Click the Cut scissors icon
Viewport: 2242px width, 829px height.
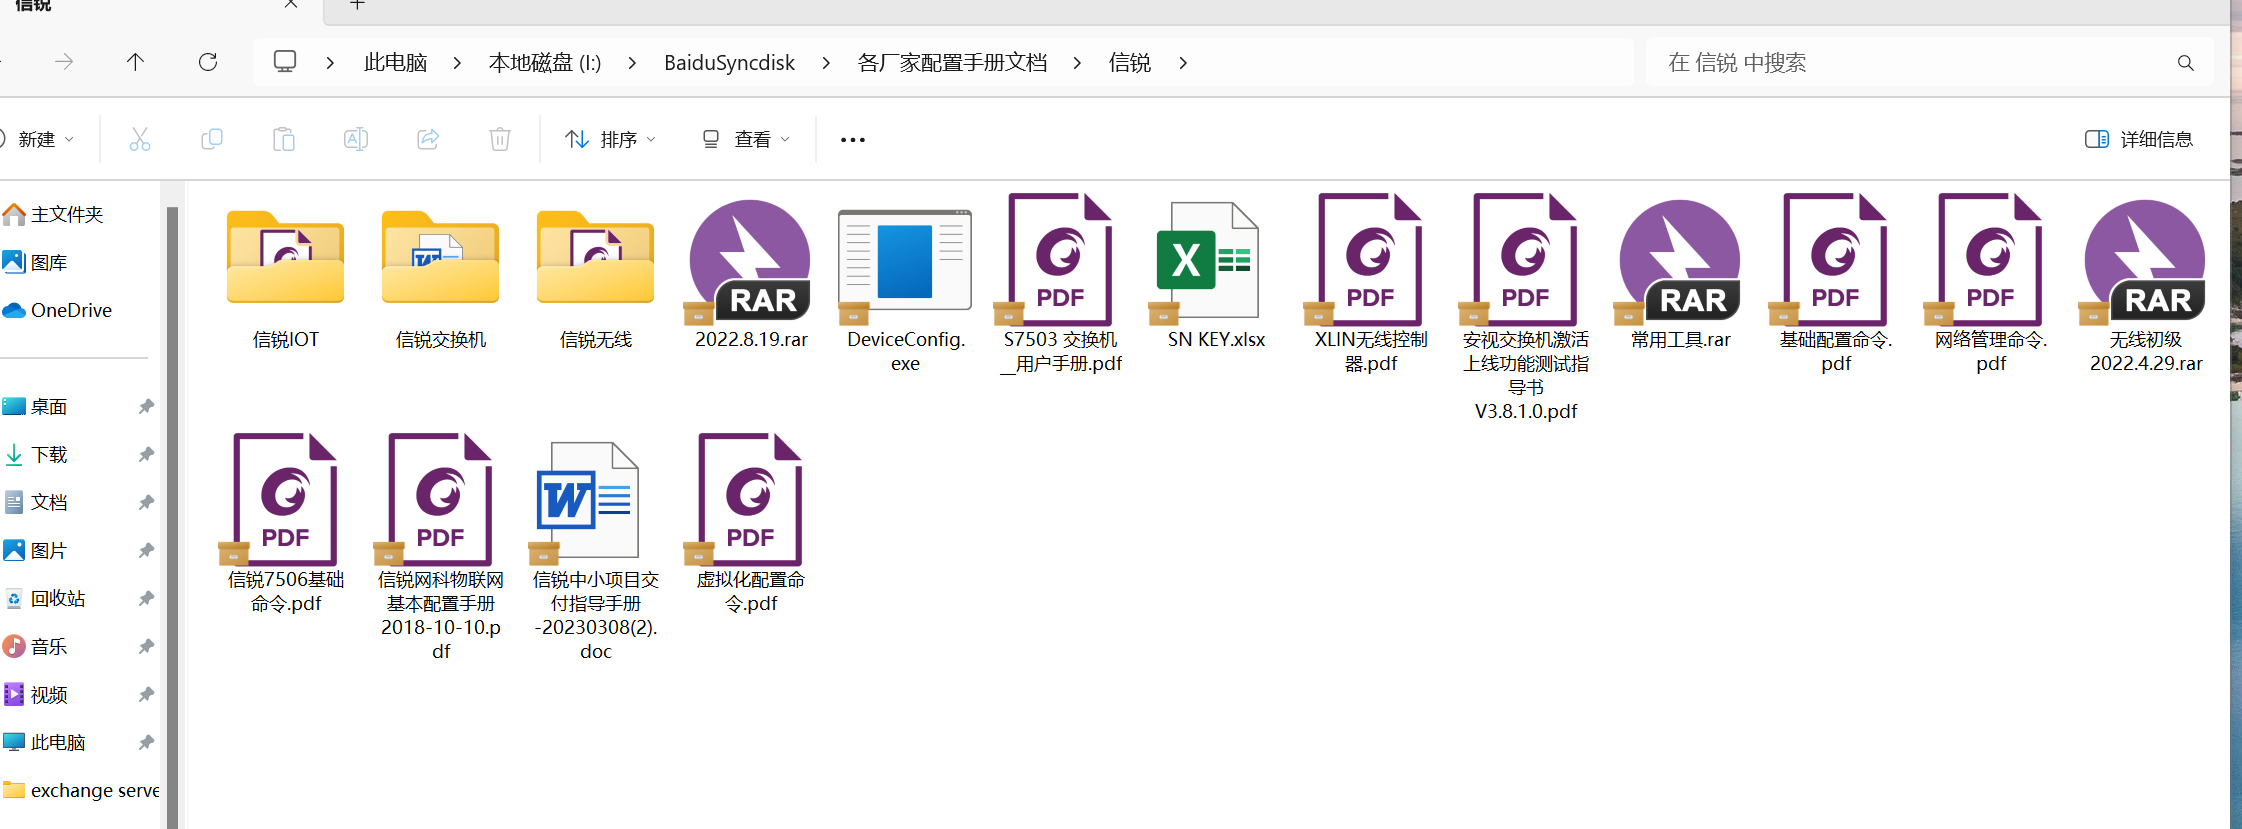(140, 139)
